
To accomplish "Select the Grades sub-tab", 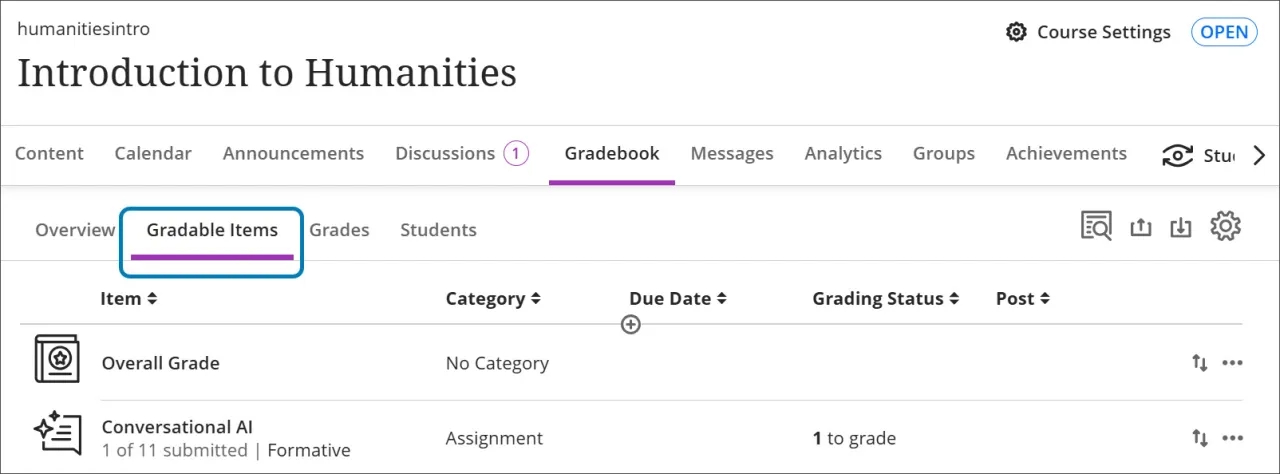I will (339, 230).
